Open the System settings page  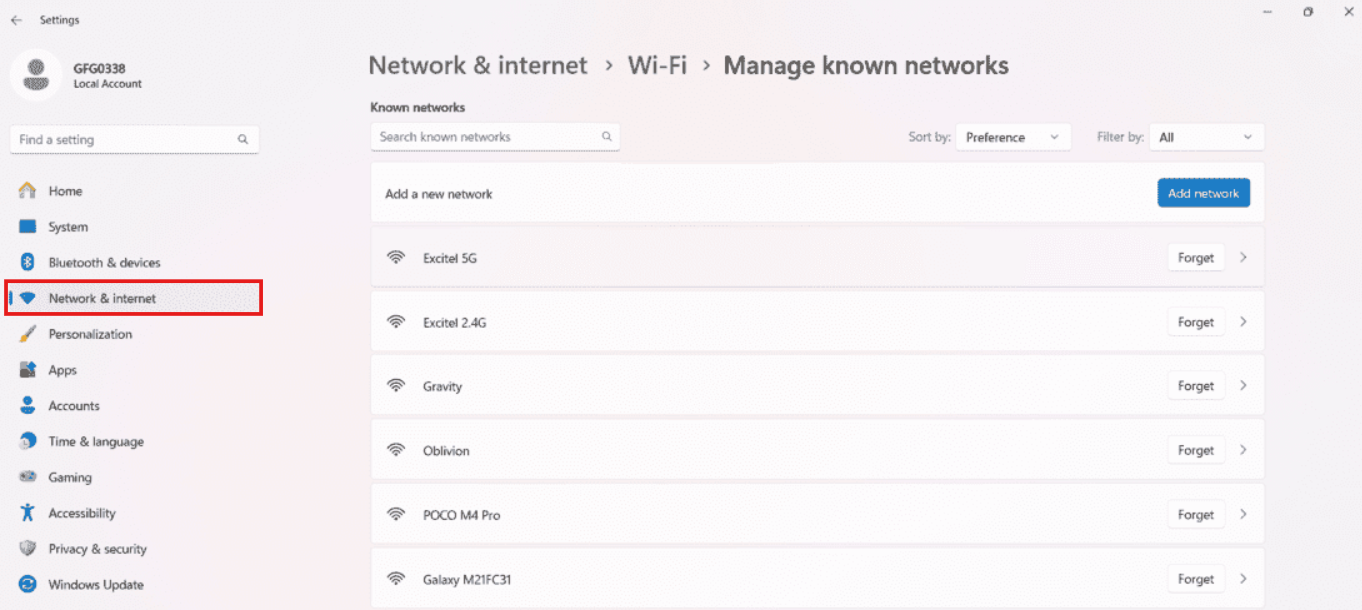click(68, 227)
